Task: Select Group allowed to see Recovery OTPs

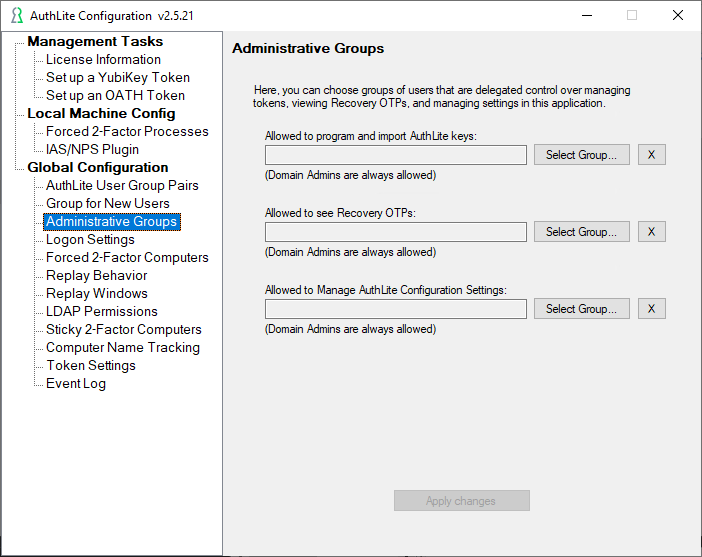Action: point(582,231)
